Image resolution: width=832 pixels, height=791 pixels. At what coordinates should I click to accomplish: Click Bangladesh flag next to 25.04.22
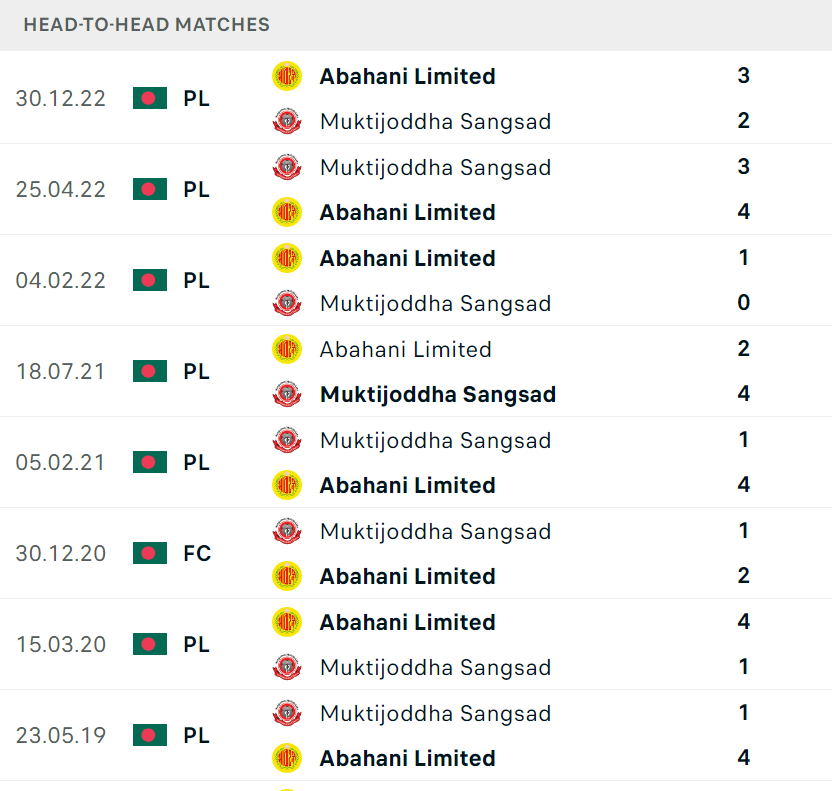coord(150,189)
